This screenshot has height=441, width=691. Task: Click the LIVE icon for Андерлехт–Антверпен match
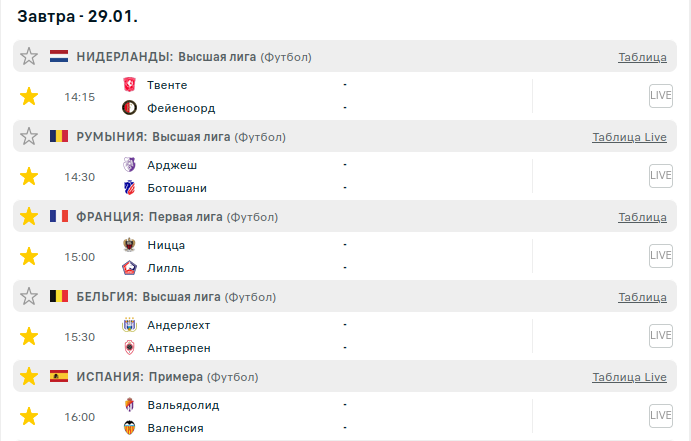coord(660,336)
